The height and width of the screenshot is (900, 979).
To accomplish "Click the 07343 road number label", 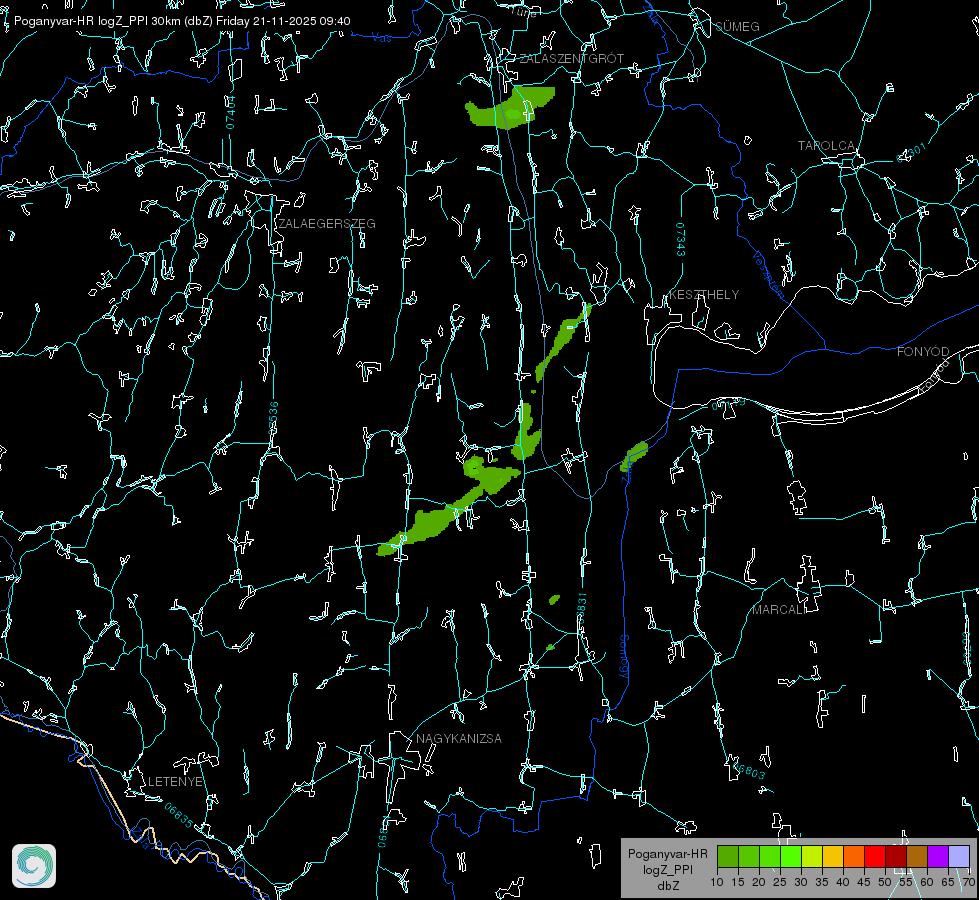I will (x=680, y=240).
